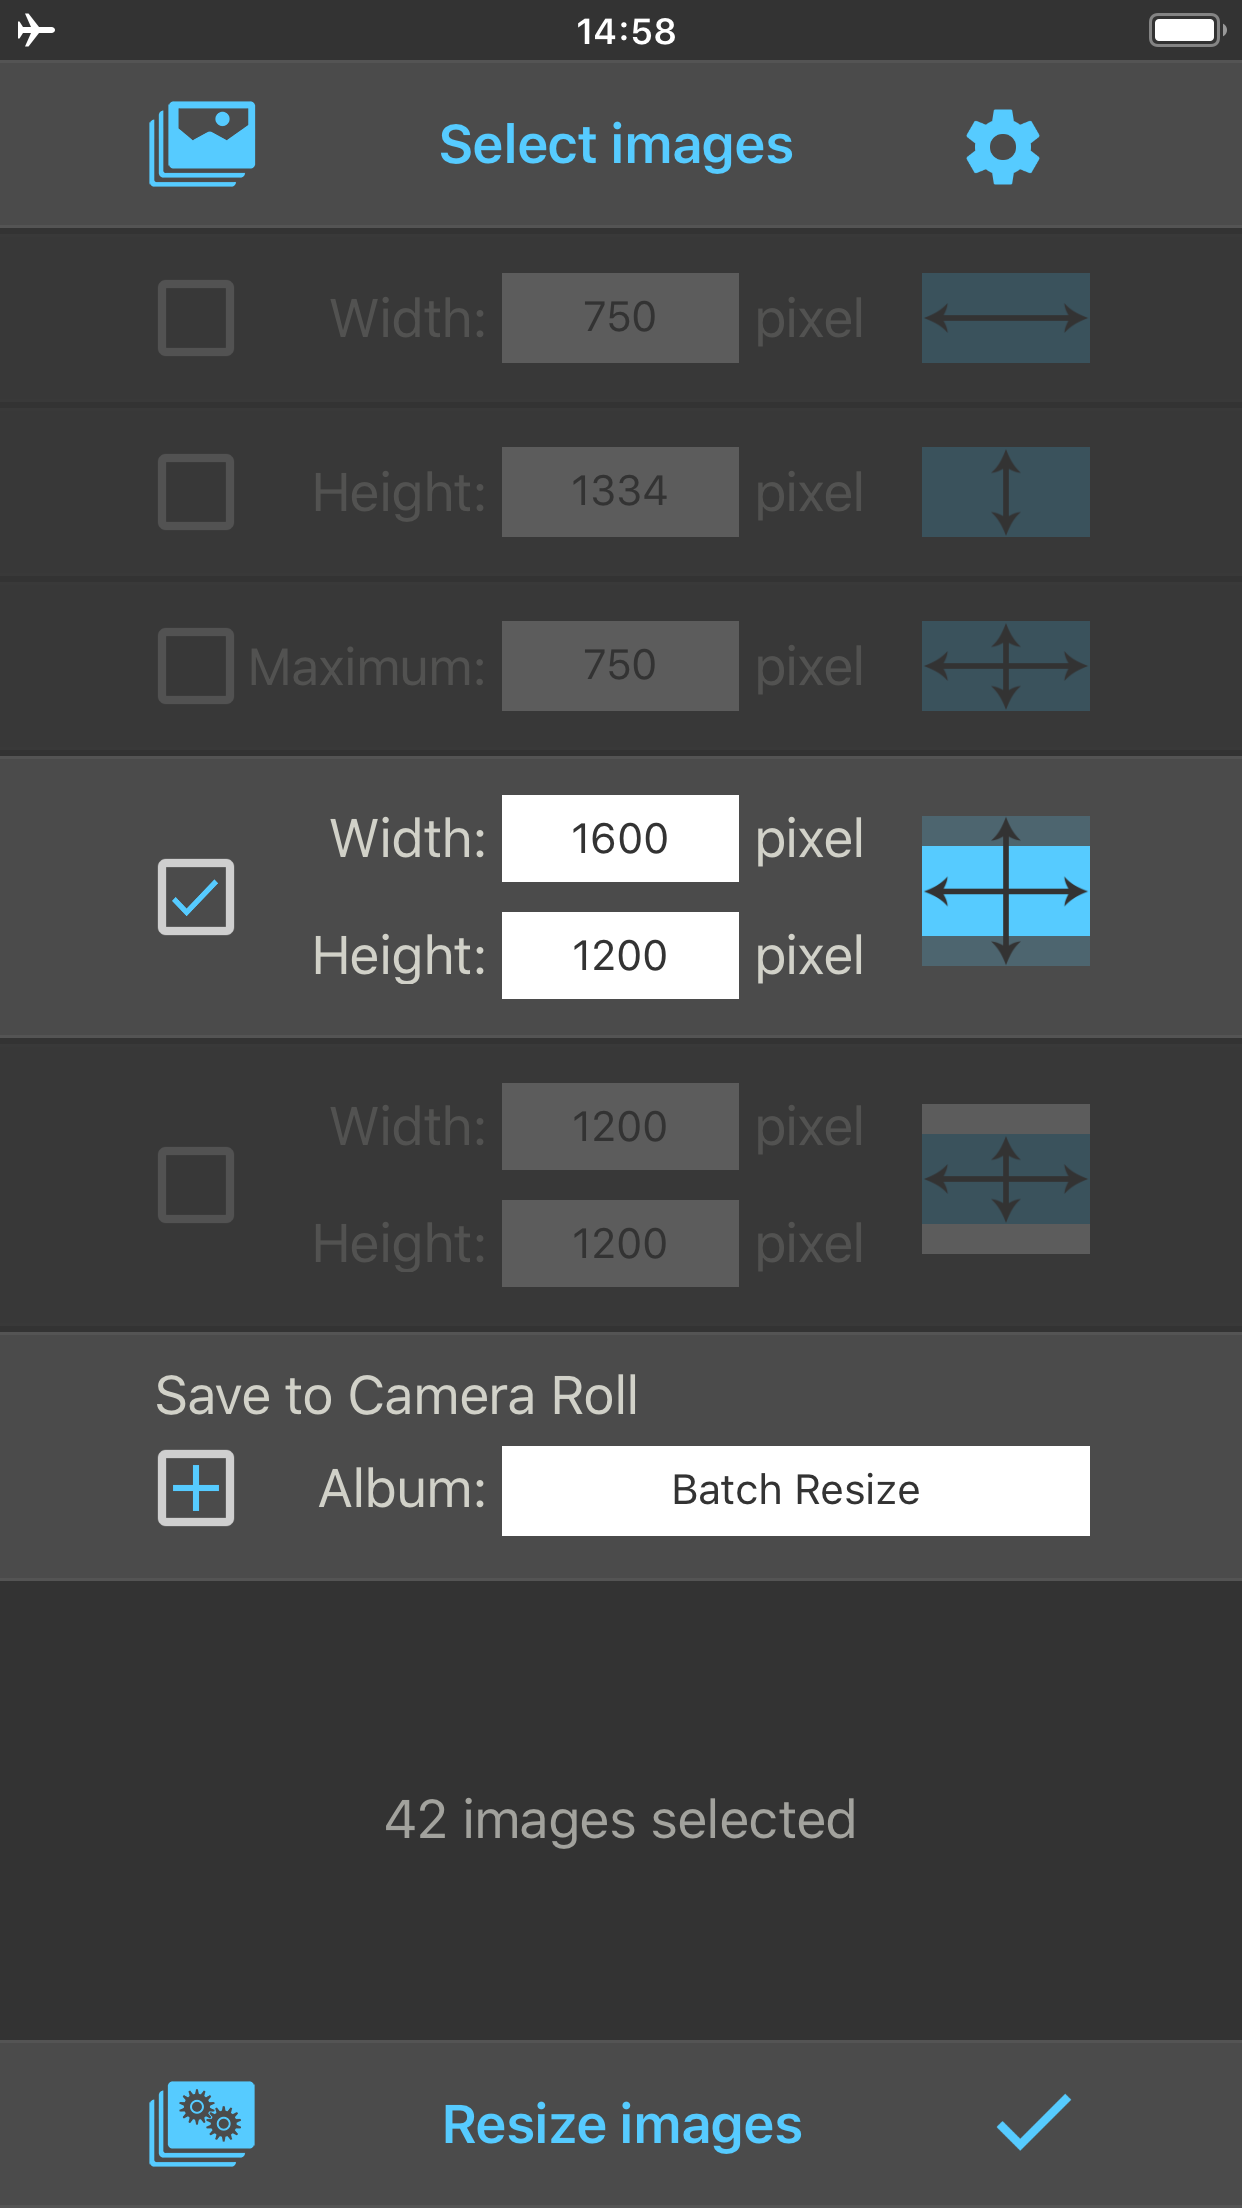Tap the Select images title button
The image size is (1242, 2208).
click(x=616, y=146)
